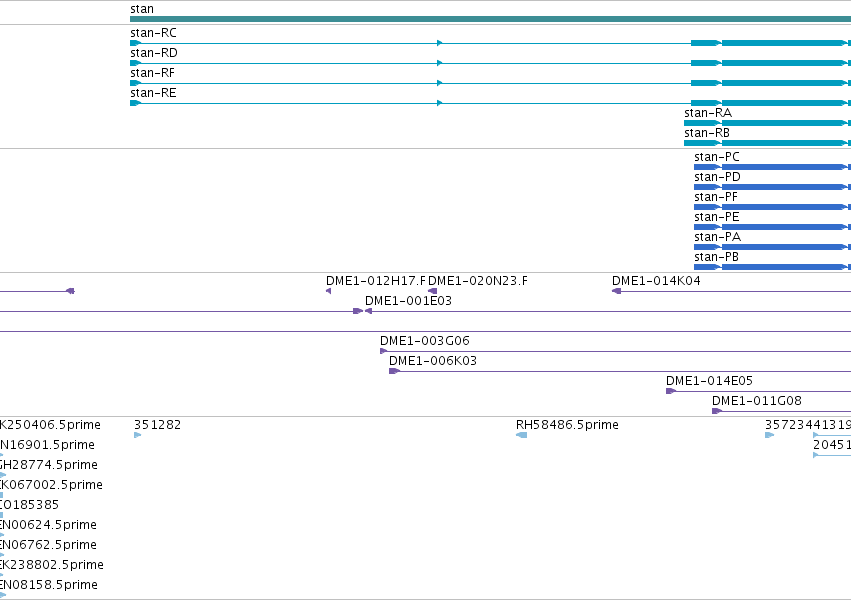The image size is (851, 600).
Task: Click the DME1-012H17.F arrowhead marker
Action: 328,291
